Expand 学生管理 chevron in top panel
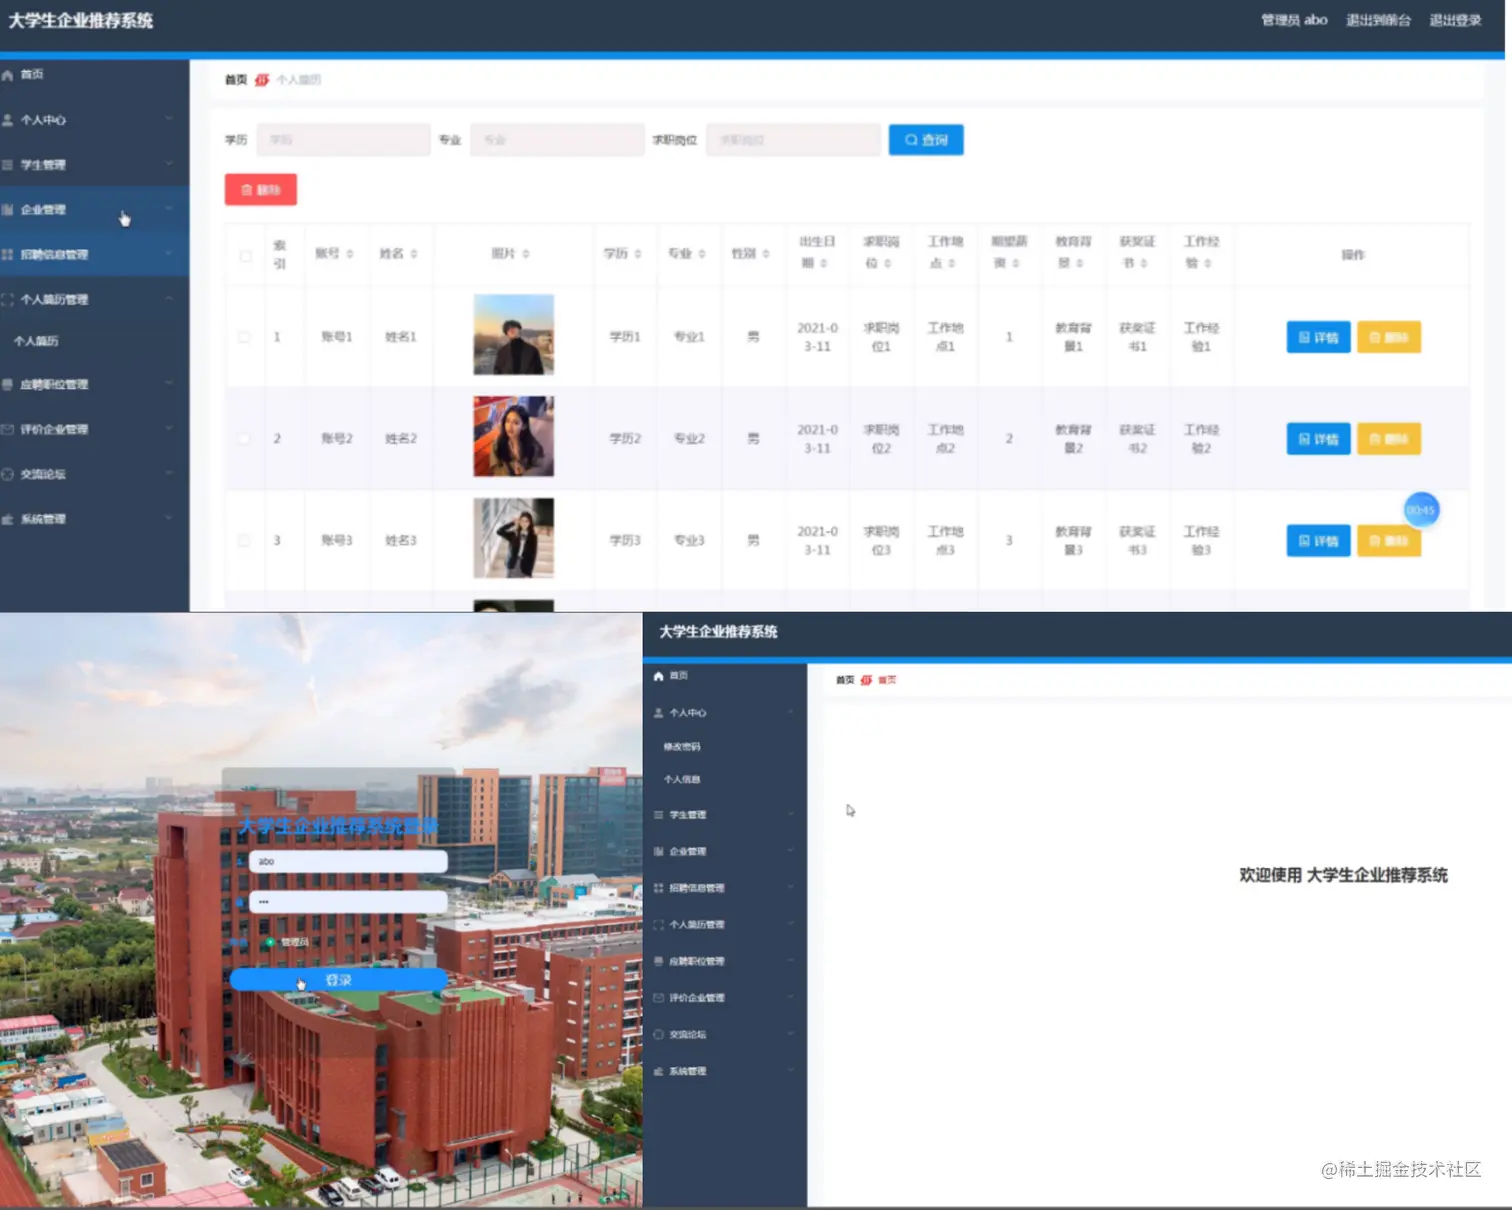 (x=168, y=164)
